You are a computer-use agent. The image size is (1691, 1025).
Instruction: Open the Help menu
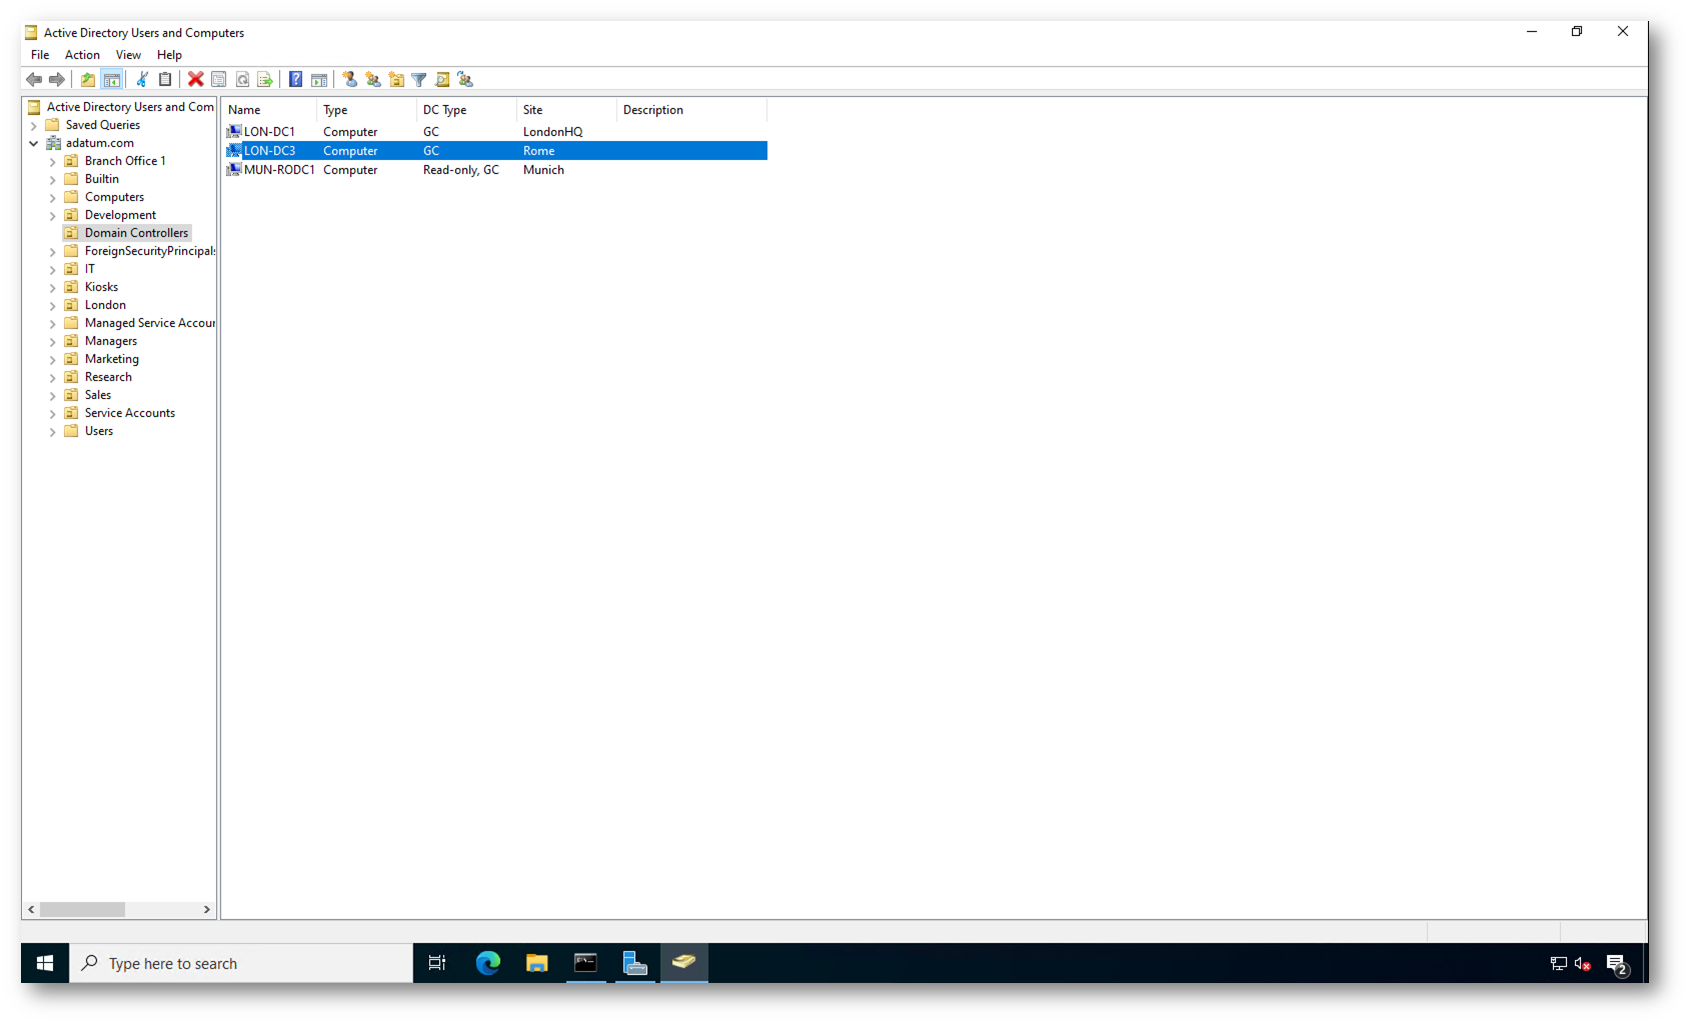(x=169, y=55)
